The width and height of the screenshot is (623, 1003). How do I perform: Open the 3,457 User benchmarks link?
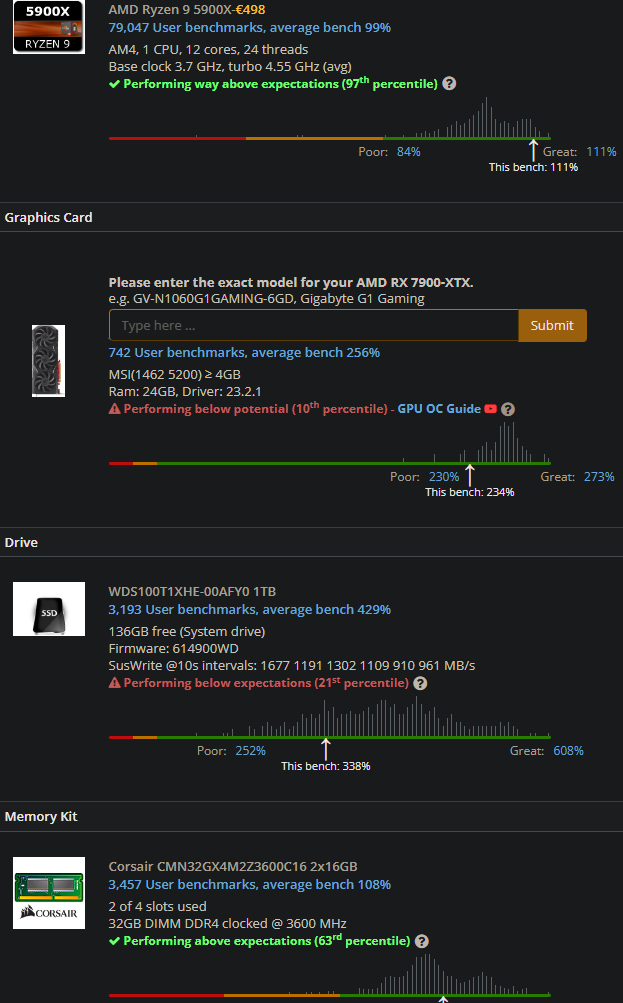pyautogui.click(x=249, y=884)
